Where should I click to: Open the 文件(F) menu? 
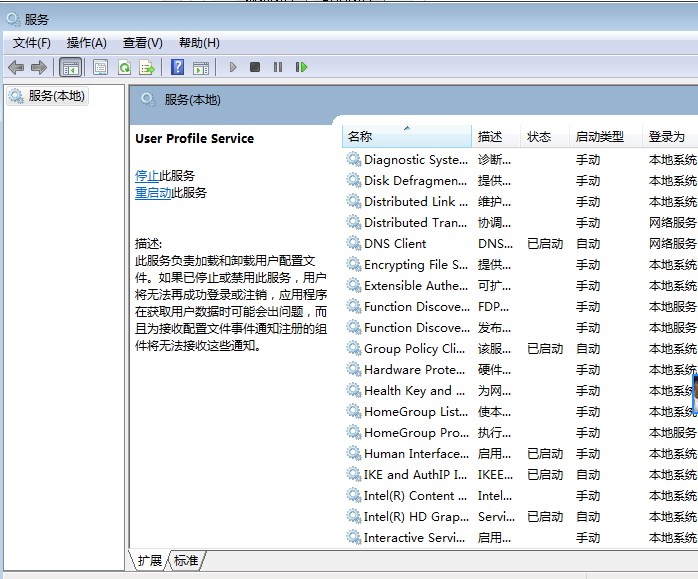pos(31,43)
